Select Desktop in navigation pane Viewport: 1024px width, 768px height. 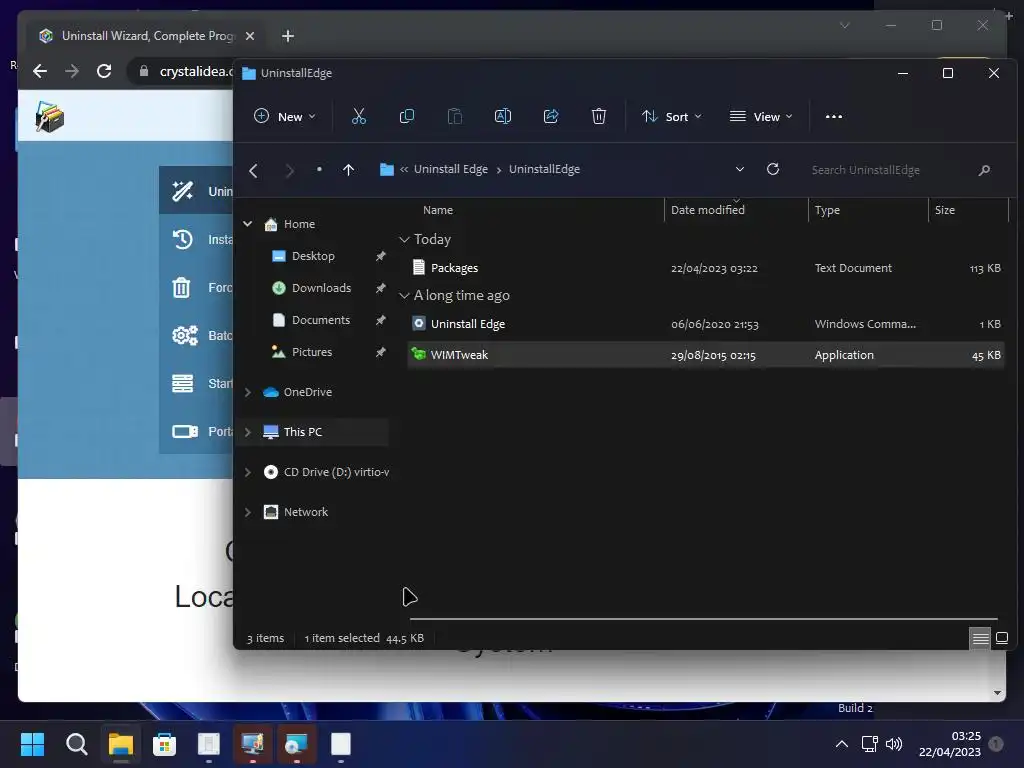pos(313,256)
